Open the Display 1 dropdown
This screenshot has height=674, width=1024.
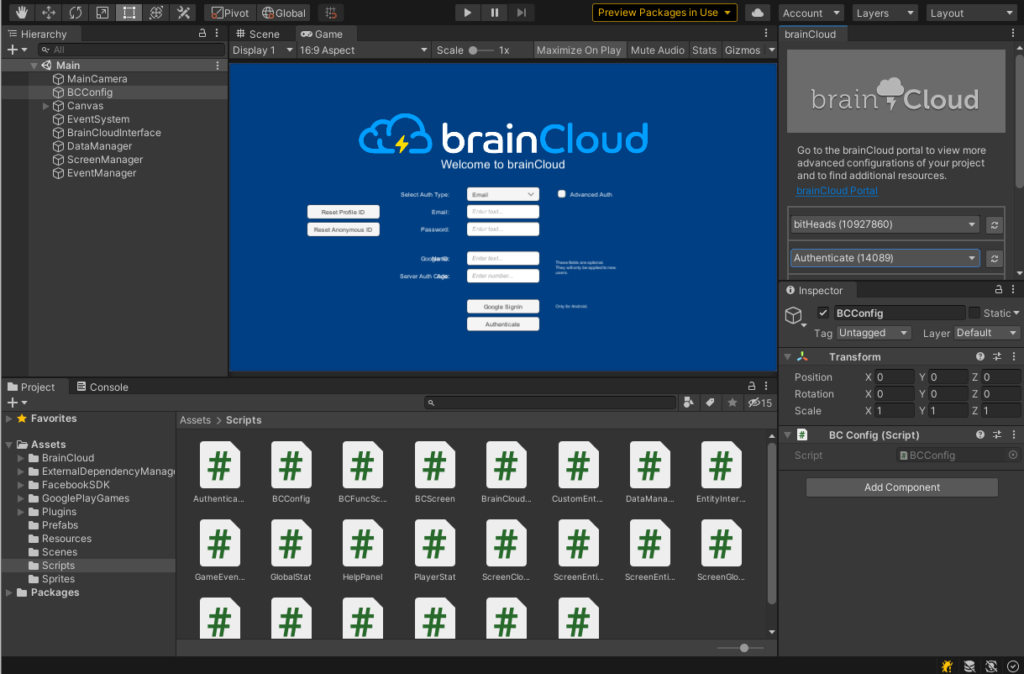(263, 50)
